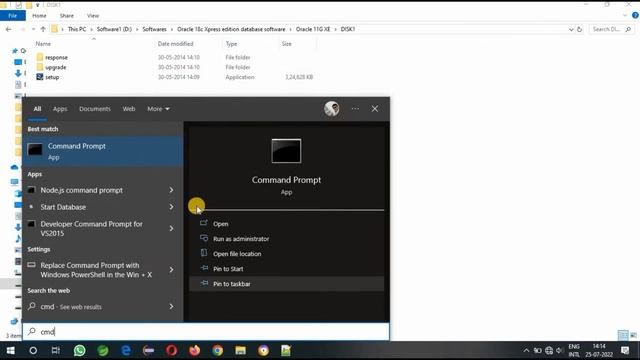Click the Search DISK1 box in Explorer
Viewport: 640px width, 360px height.
(x=611, y=29)
